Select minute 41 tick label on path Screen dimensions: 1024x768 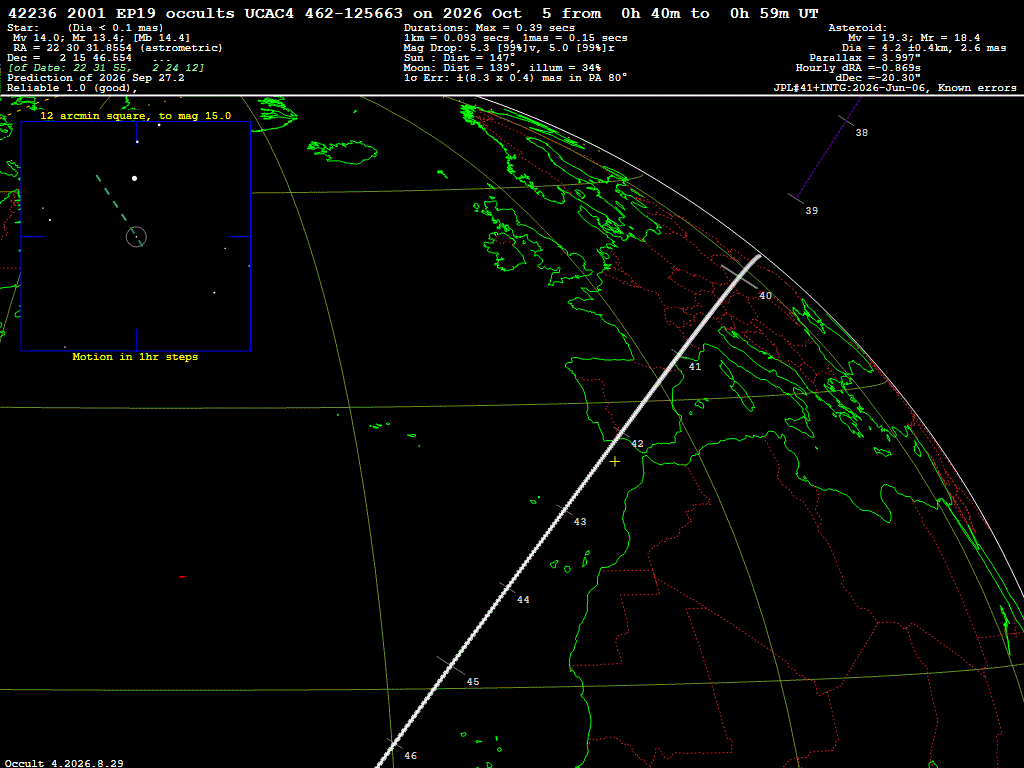(x=695, y=367)
